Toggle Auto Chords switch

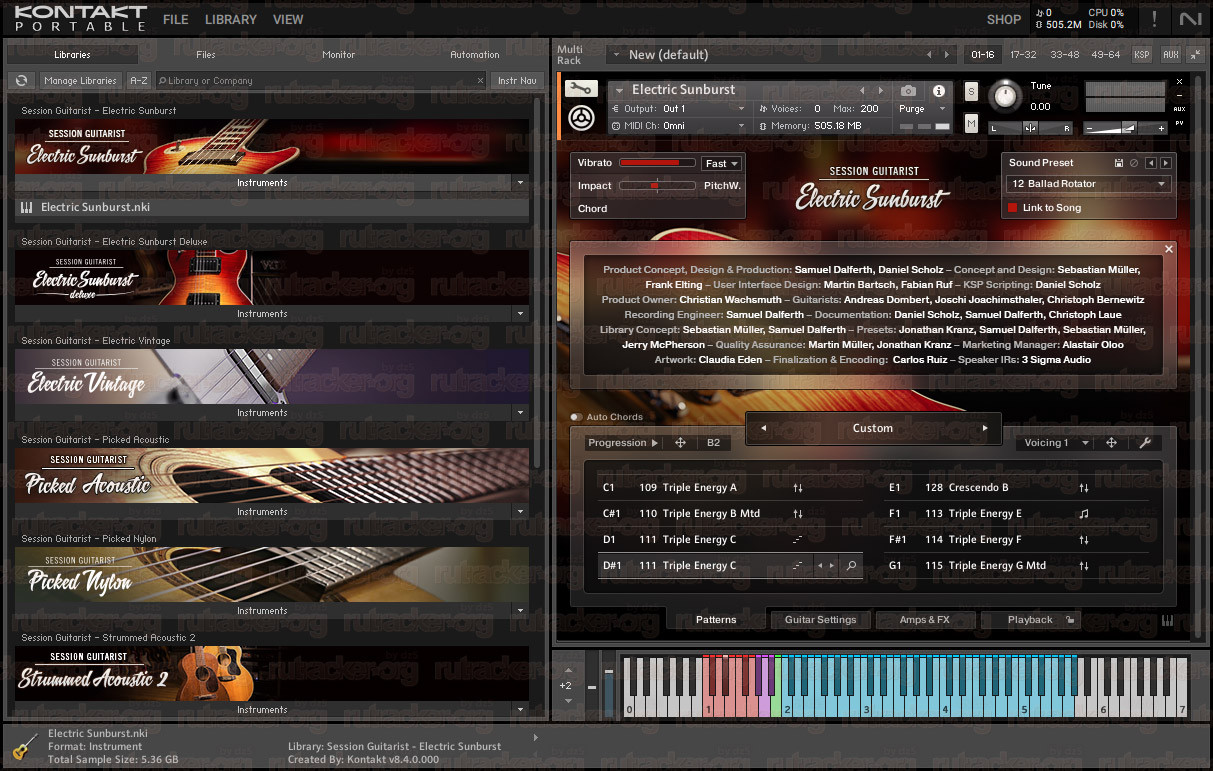coord(576,417)
